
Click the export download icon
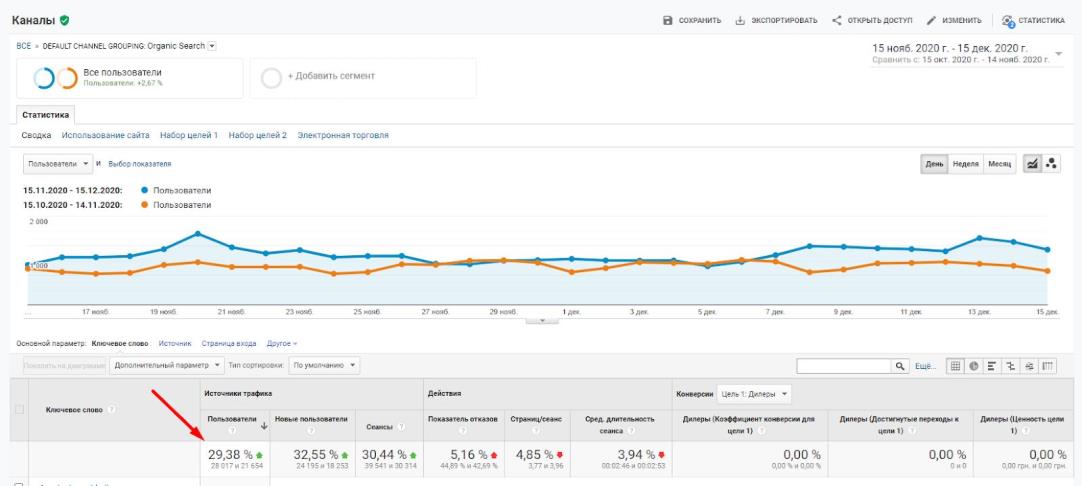(x=740, y=21)
